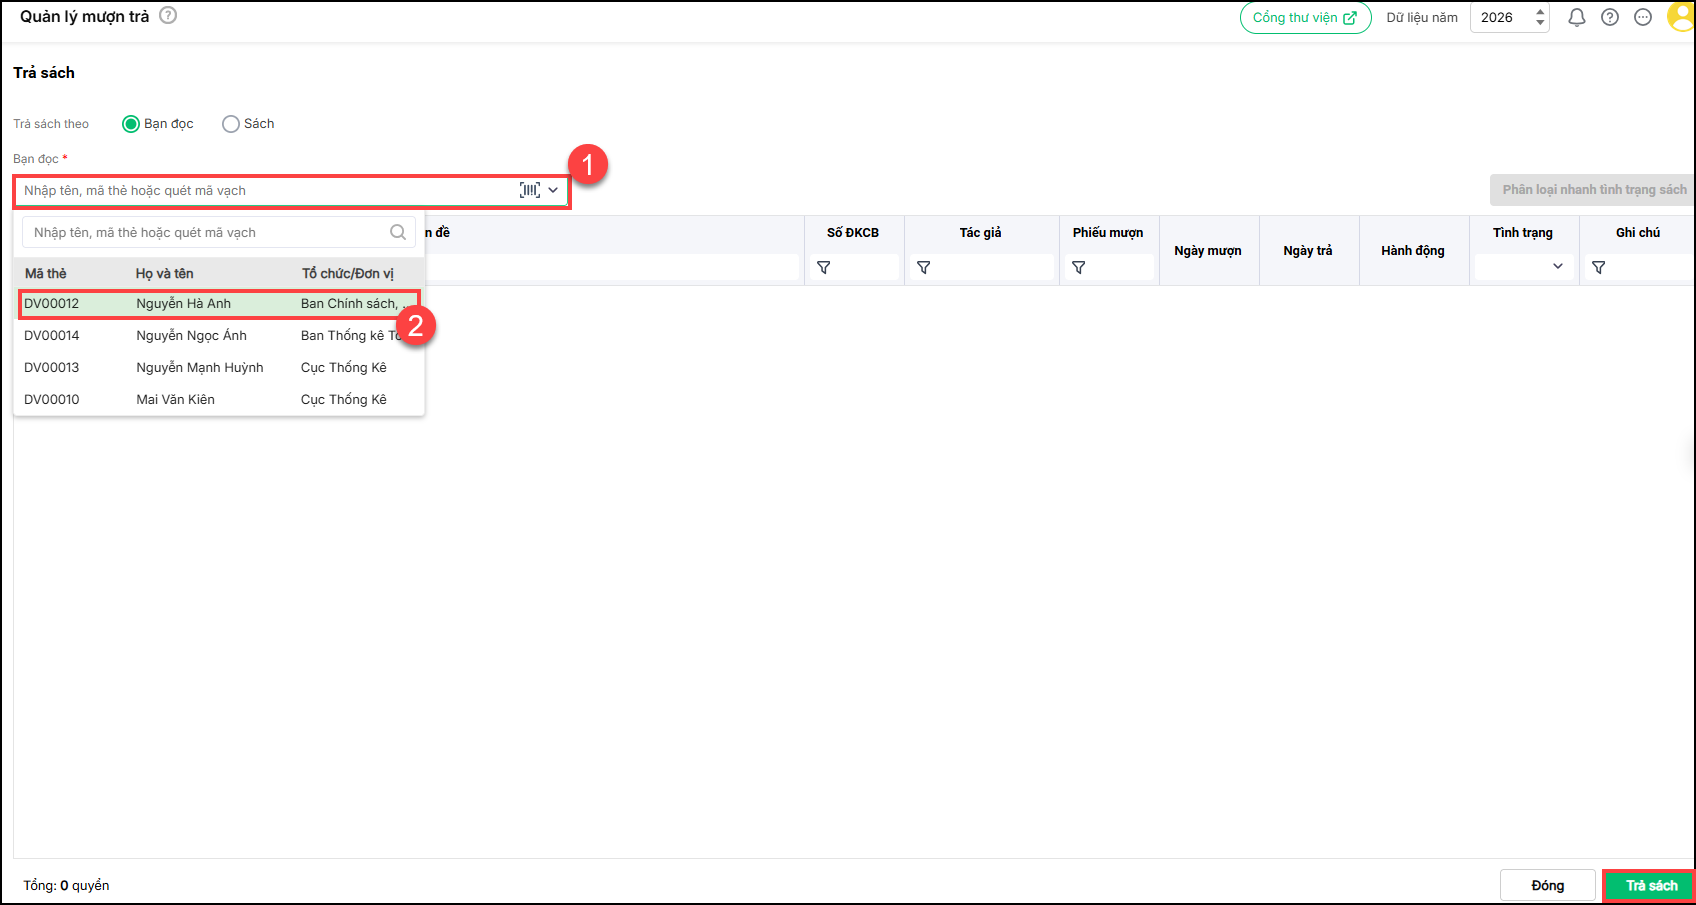Open the notification bell
This screenshot has height=905, width=1696.
1576,17
